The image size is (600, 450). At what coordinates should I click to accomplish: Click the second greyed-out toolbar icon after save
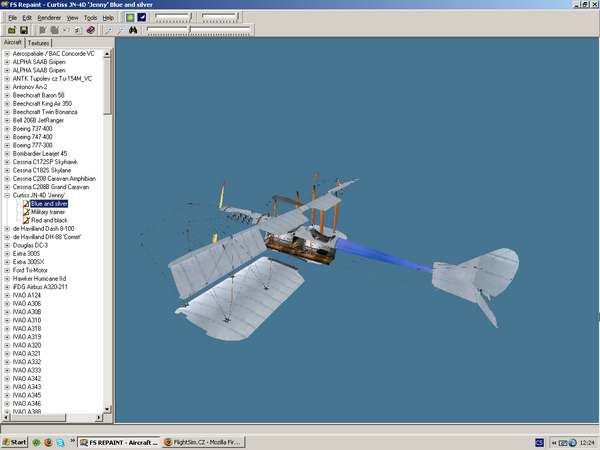pos(54,30)
